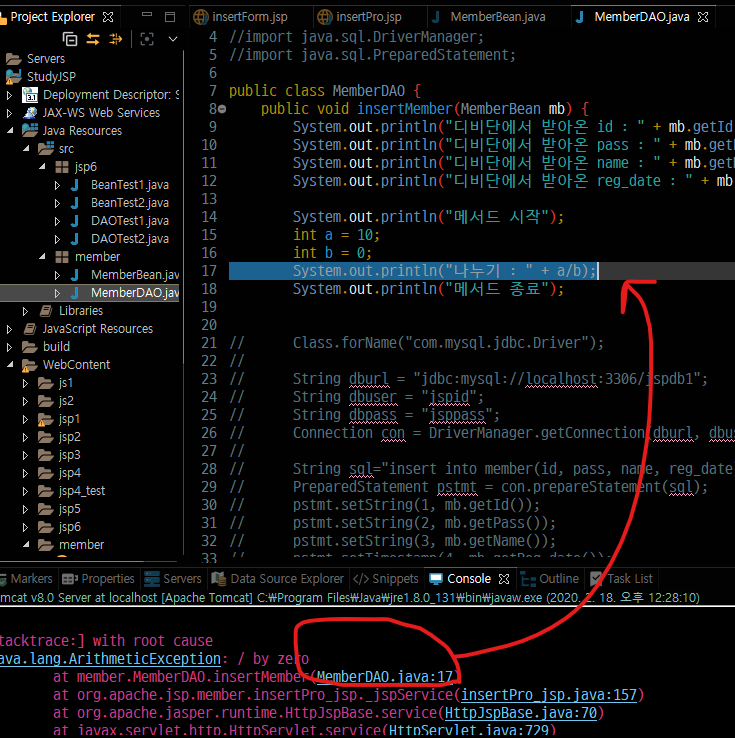Screen dimensions: 735x738
Task: Select the MemberDAO.java editor tab
Action: click(x=633, y=17)
